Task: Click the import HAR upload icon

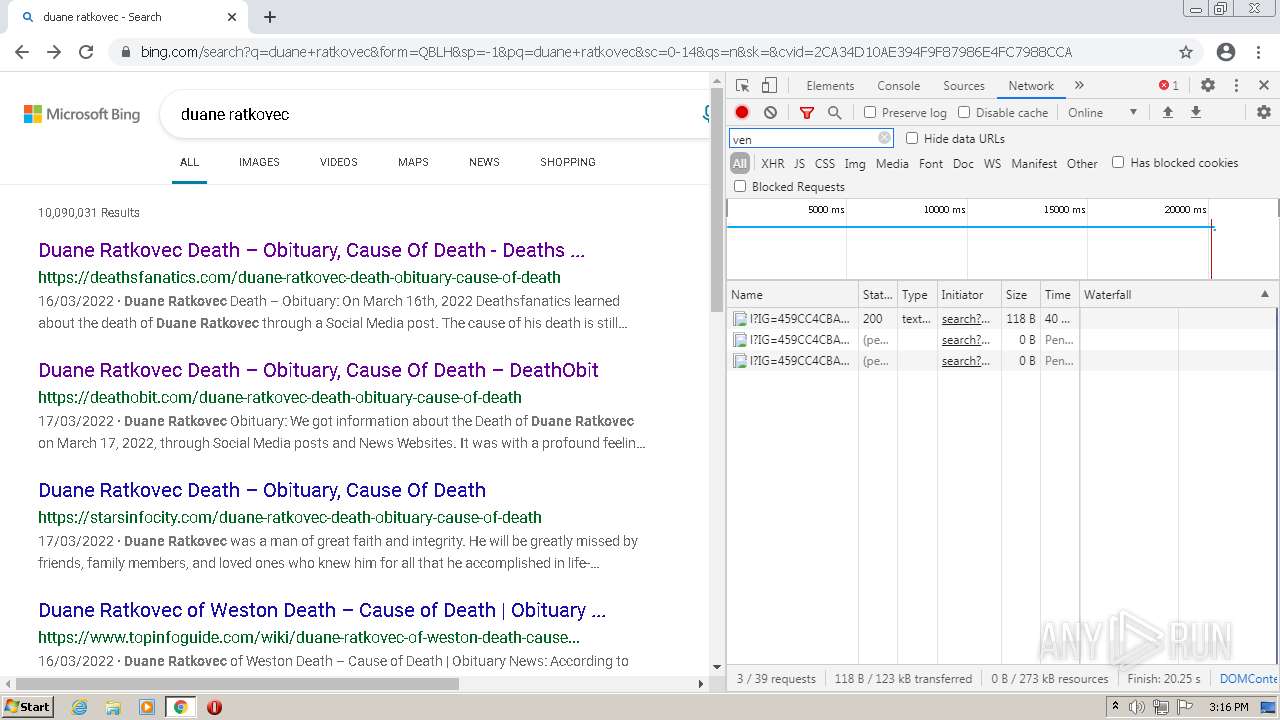Action: pos(1167,113)
